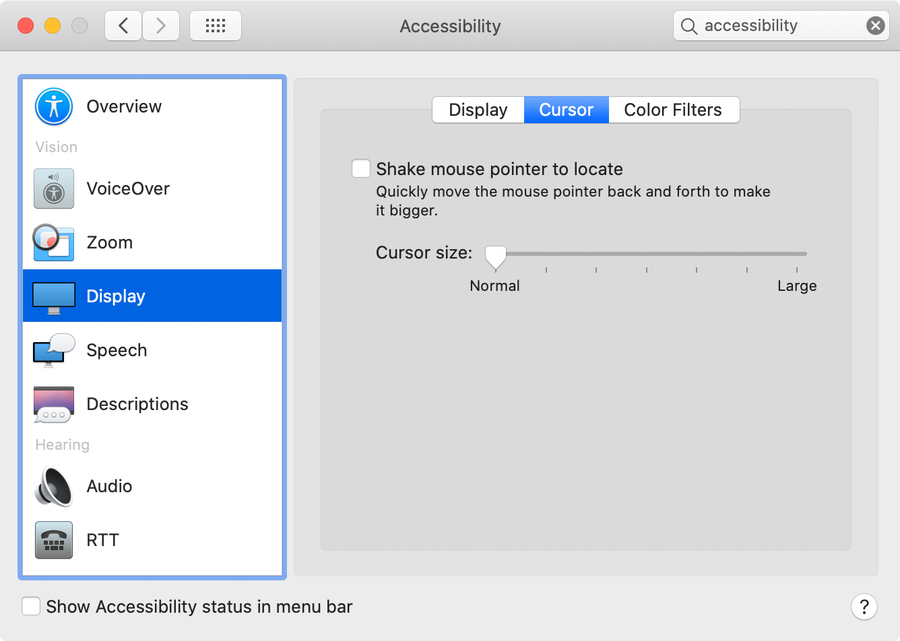Click the RTT telephone icon
The height and width of the screenshot is (641, 900).
(x=54, y=540)
